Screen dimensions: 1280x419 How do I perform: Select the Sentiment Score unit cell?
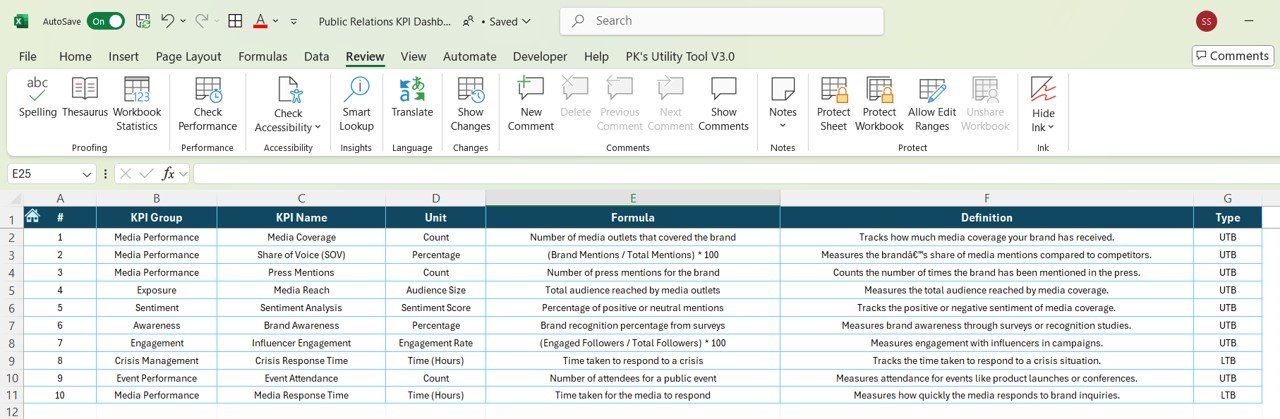click(x=436, y=308)
